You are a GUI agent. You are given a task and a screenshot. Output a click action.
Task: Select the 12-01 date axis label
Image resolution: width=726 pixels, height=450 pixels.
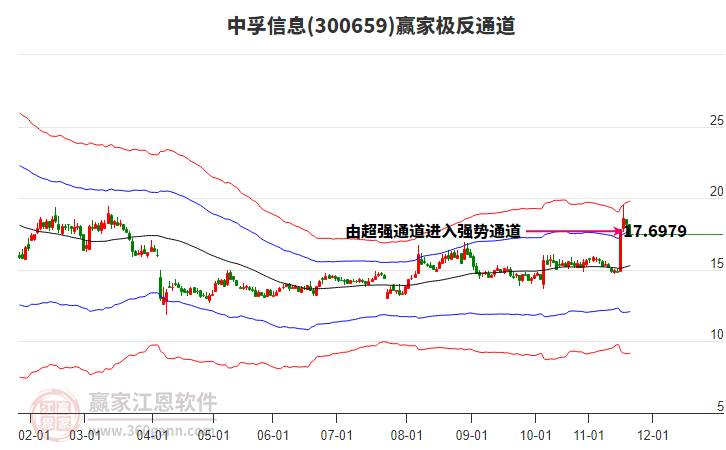pyautogui.click(x=653, y=435)
